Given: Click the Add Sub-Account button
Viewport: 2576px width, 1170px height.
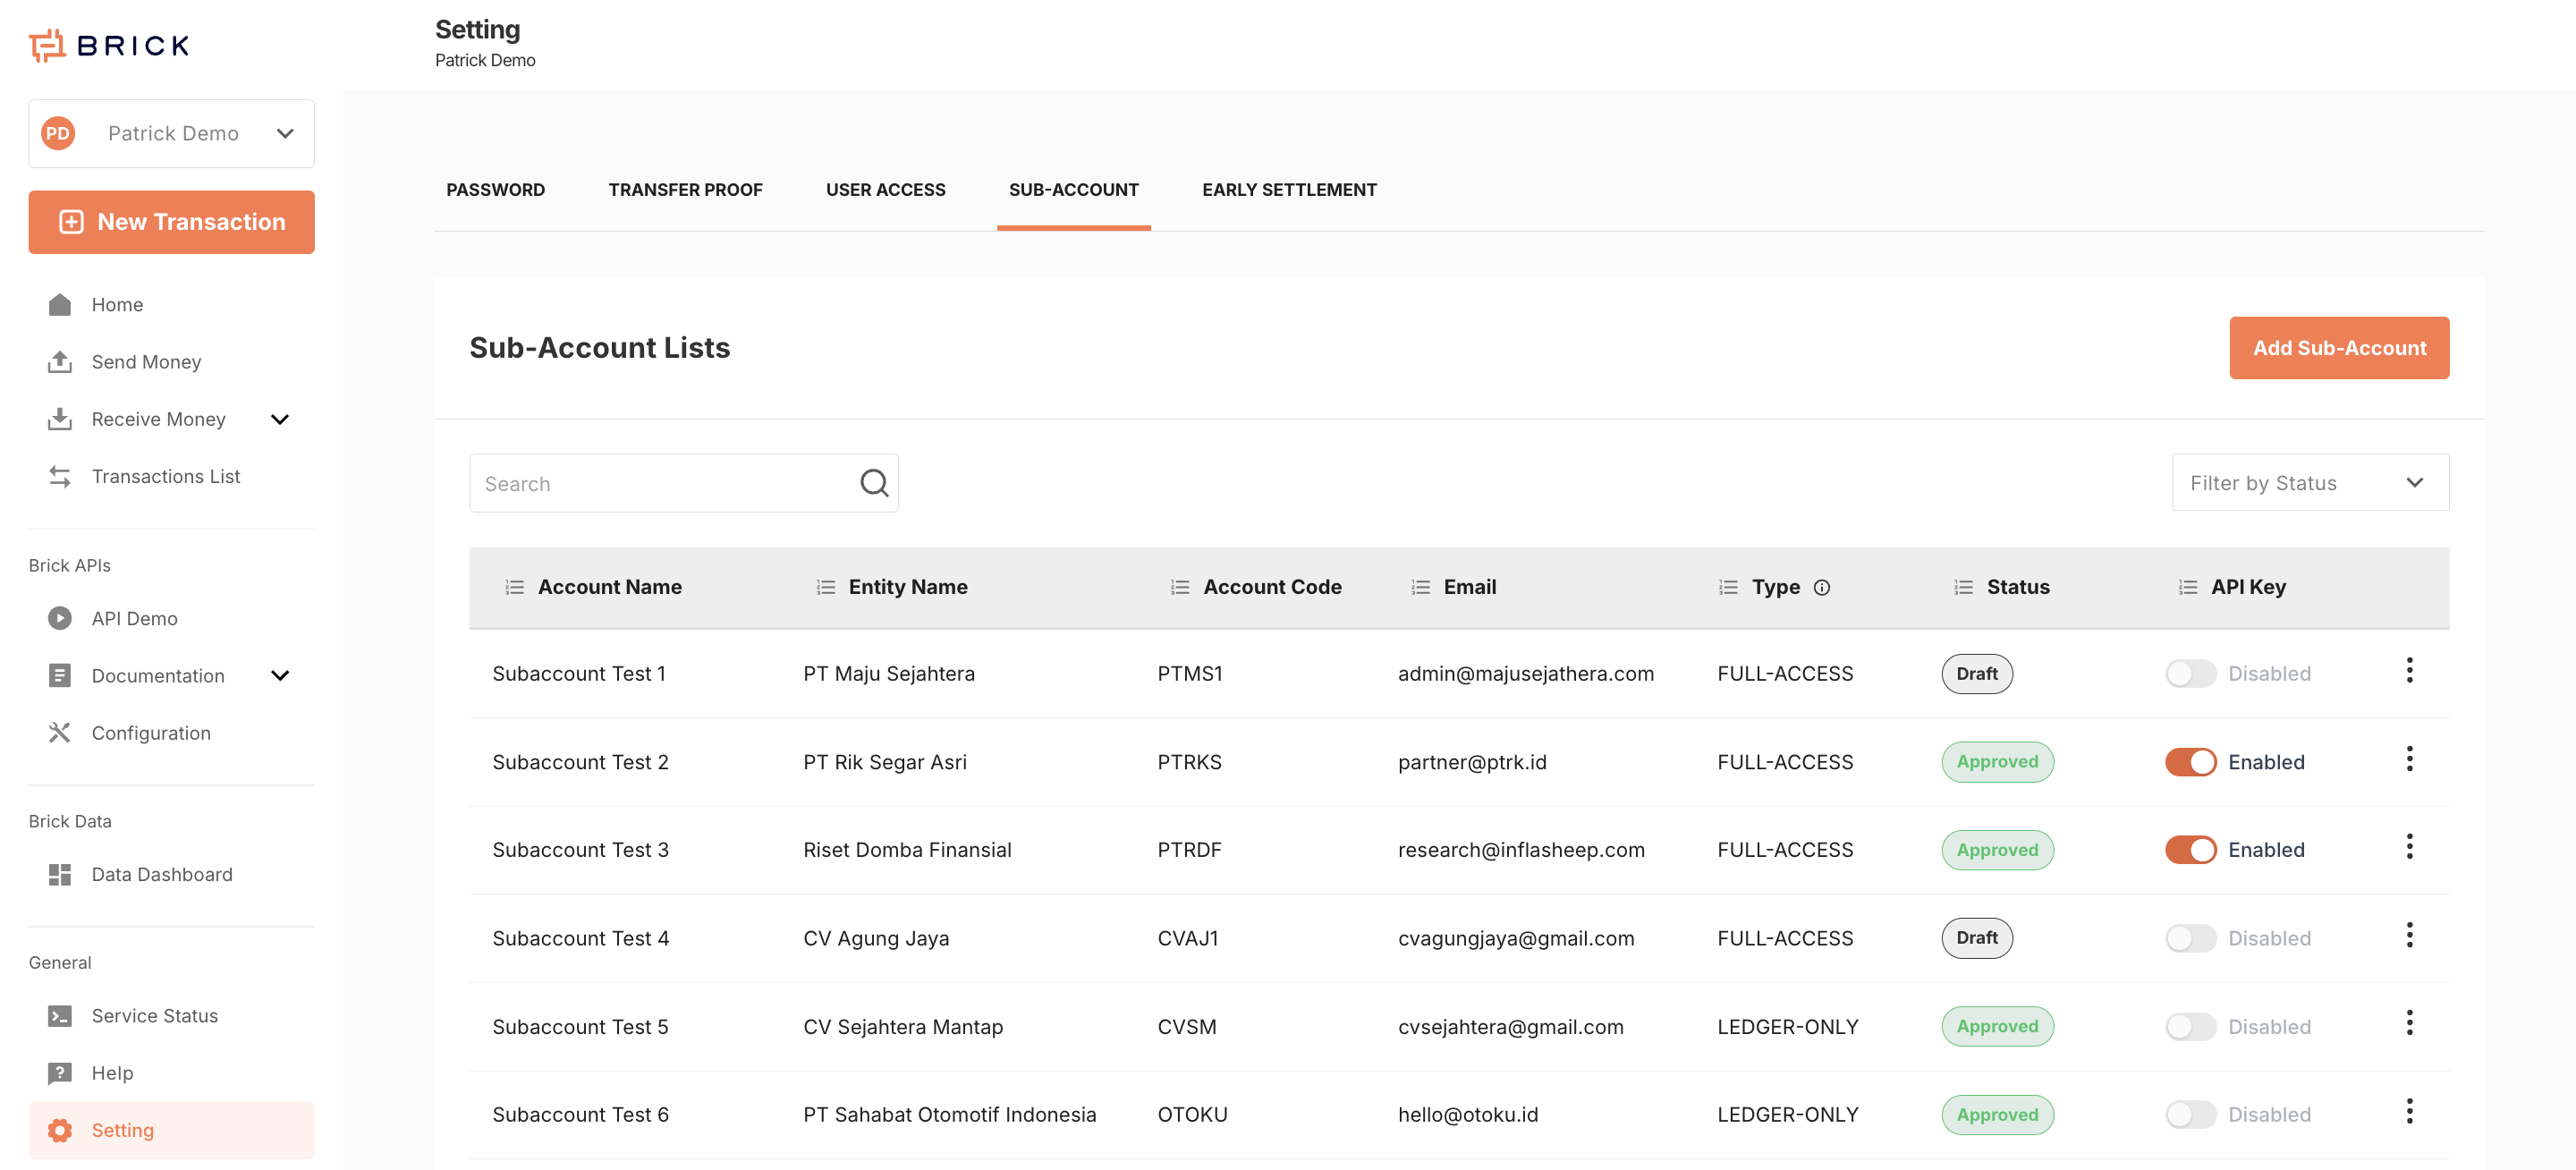Looking at the screenshot, I should [x=2338, y=348].
